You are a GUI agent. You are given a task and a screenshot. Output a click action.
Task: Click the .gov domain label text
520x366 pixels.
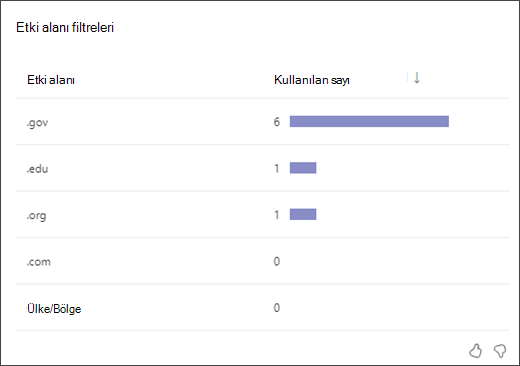coord(37,123)
